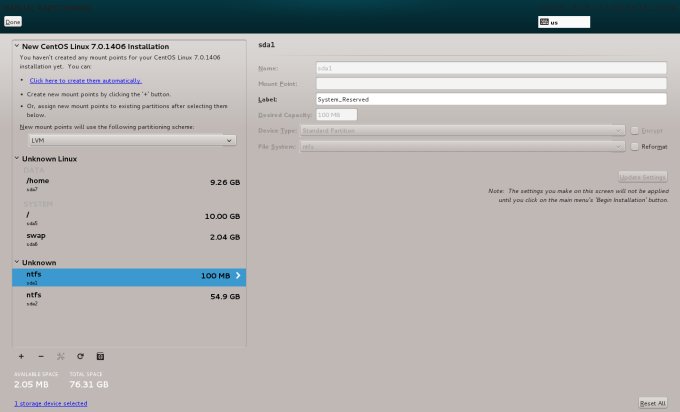The height and width of the screenshot is (412, 680).
Task: Collapse the Unknown Linux group
Action: [17, 158]
